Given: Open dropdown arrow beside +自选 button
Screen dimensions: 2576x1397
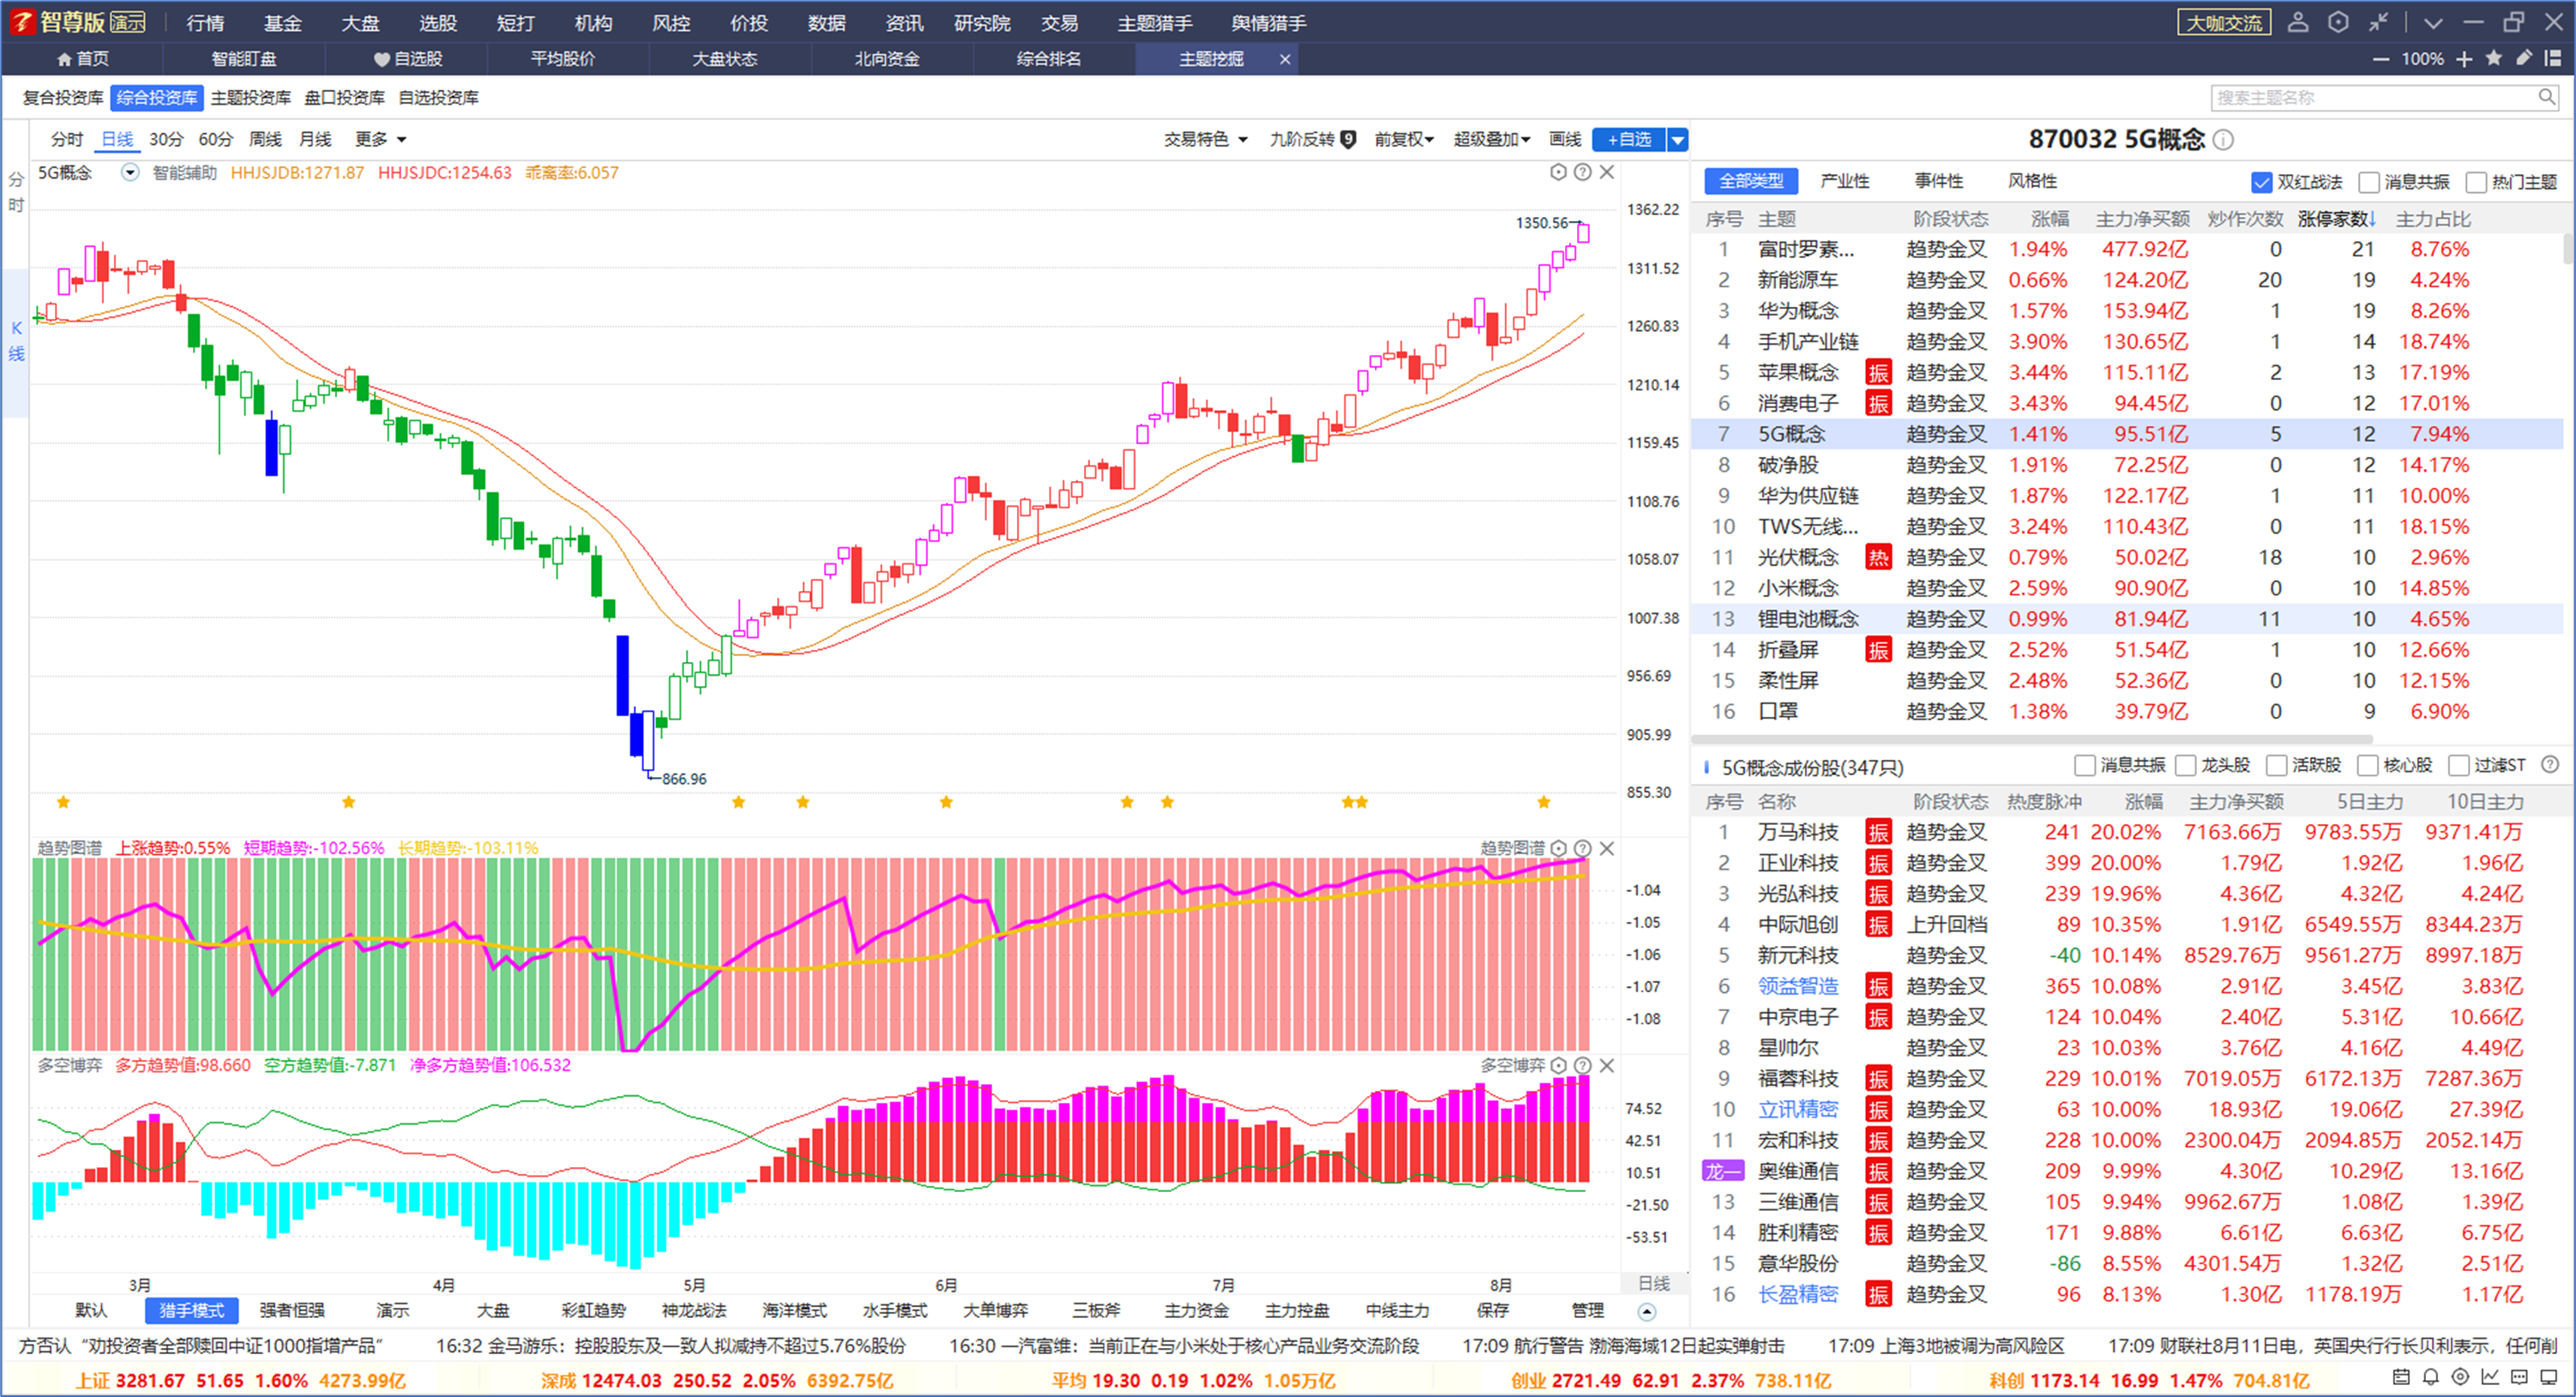Looking at the screenshot, I should [1678, 140].
